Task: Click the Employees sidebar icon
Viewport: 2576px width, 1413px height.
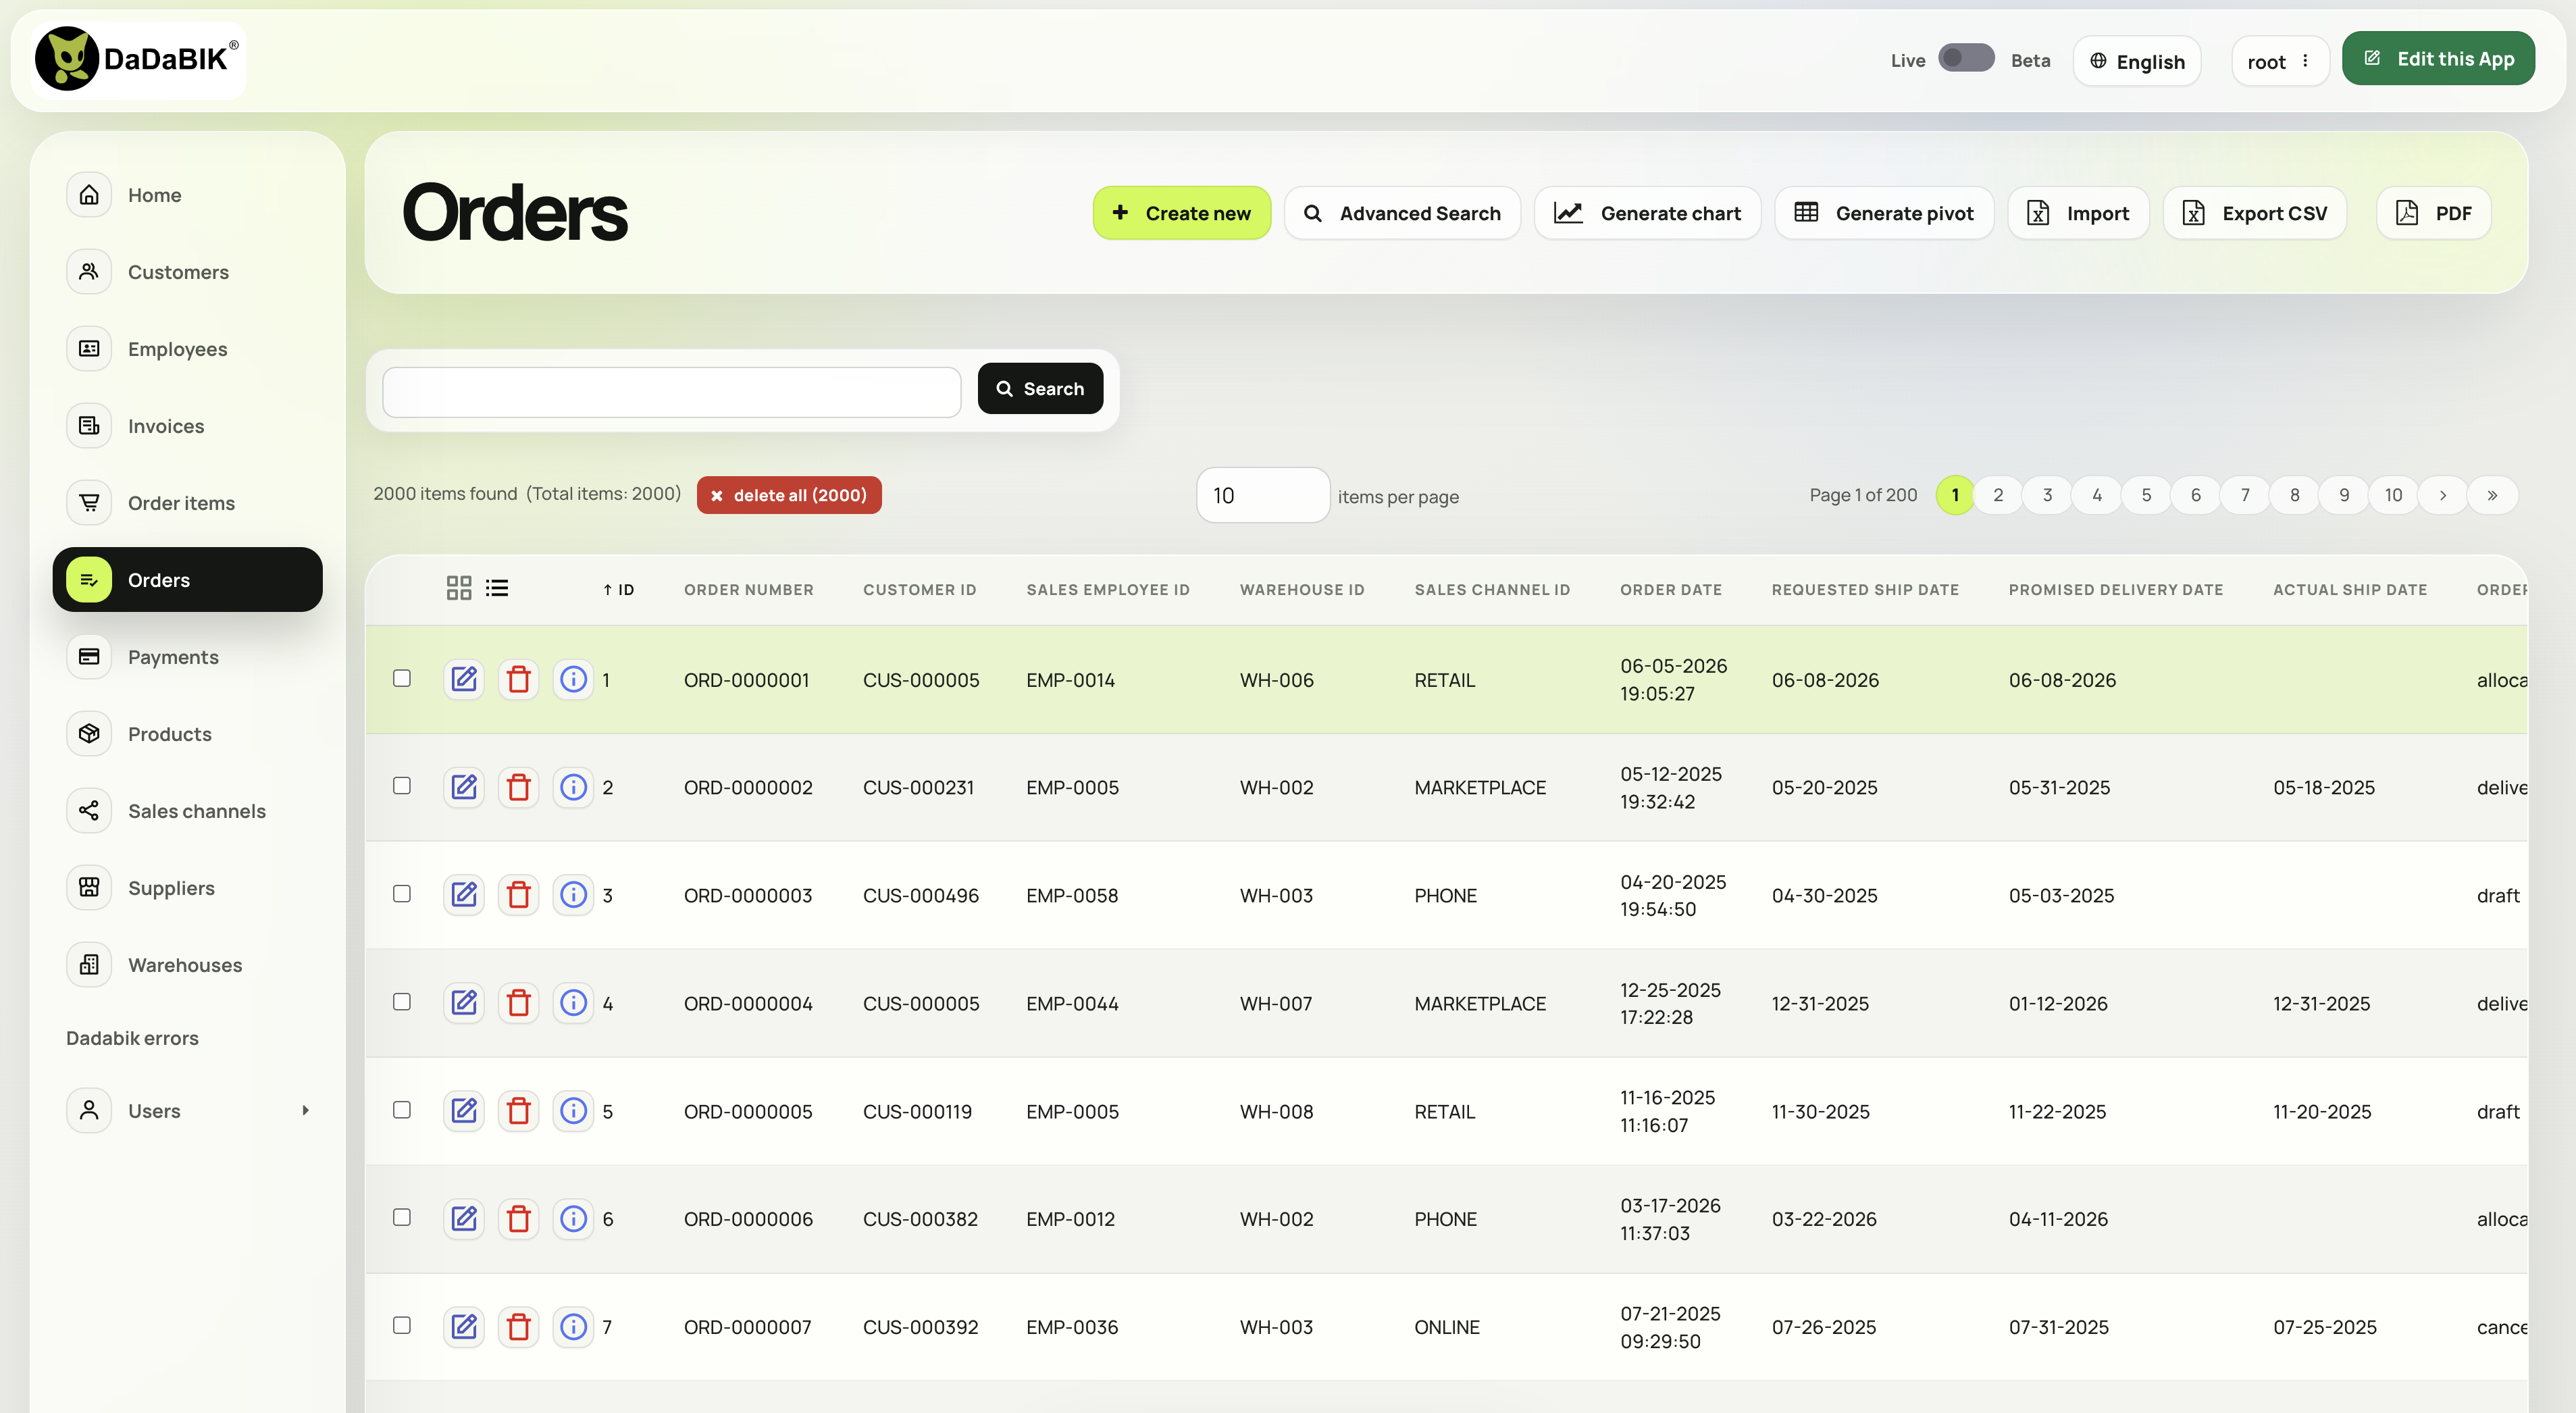Action: point(89,348)
